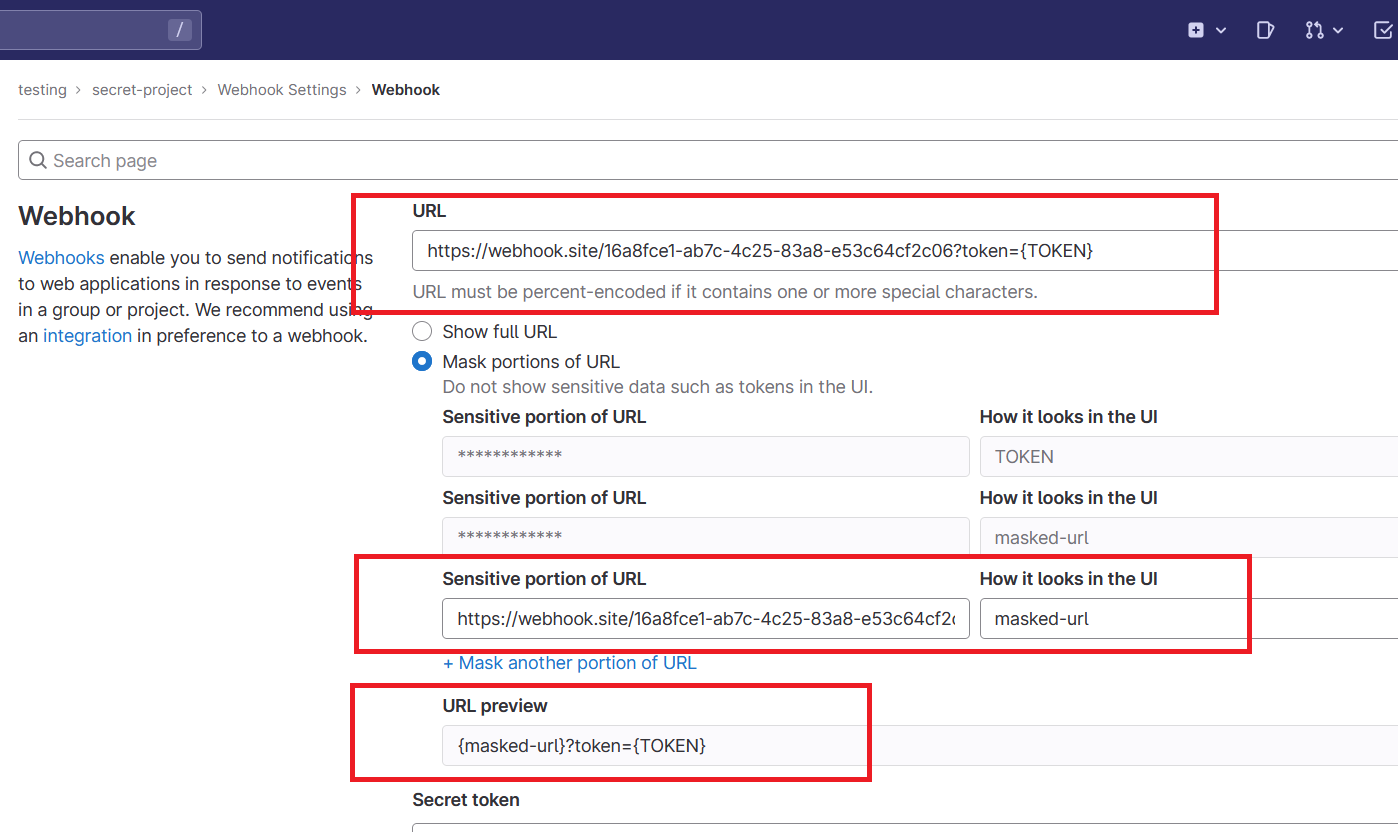The width and height of the screenshot is (1398, 832).
Task: Expand the Merge requests dropdown chevron
Action: point(1338,31)
